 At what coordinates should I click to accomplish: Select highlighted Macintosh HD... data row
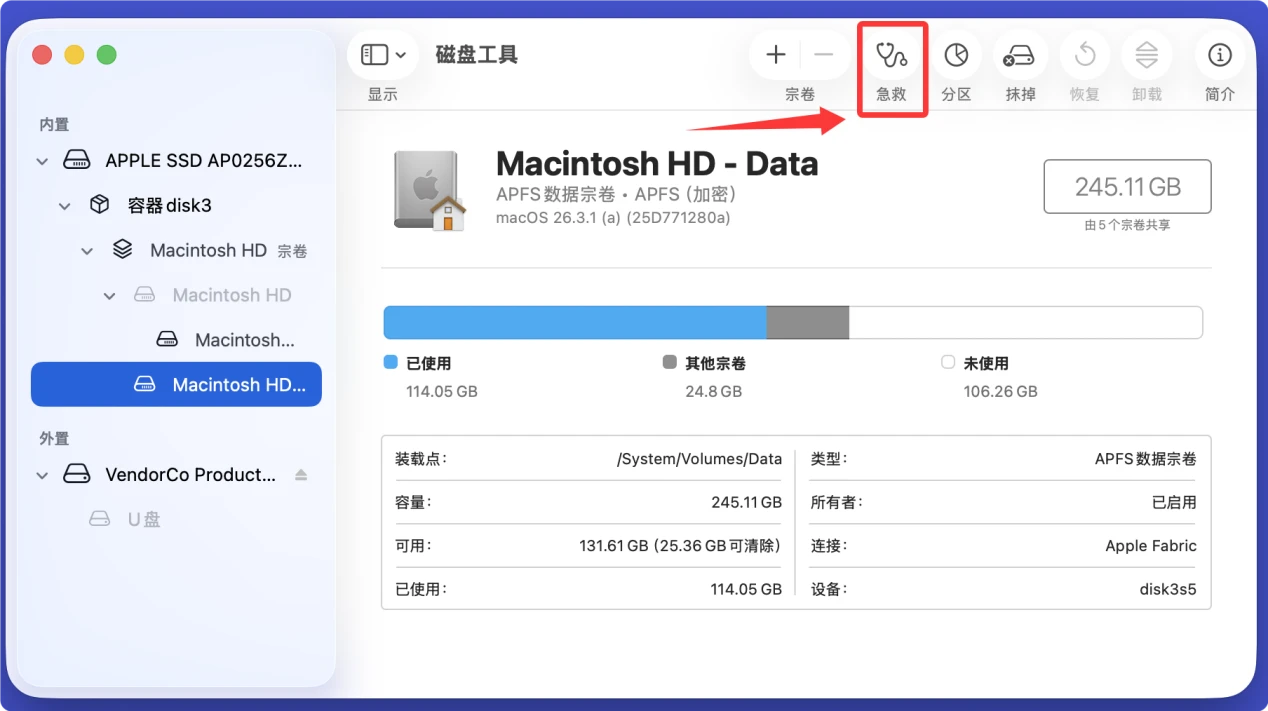176,384
